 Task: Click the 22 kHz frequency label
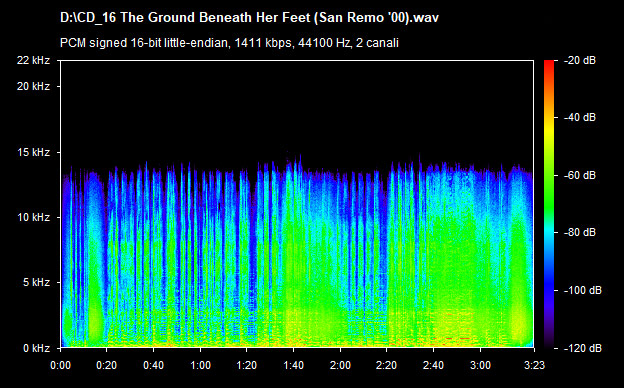click(x=33, y=60)
